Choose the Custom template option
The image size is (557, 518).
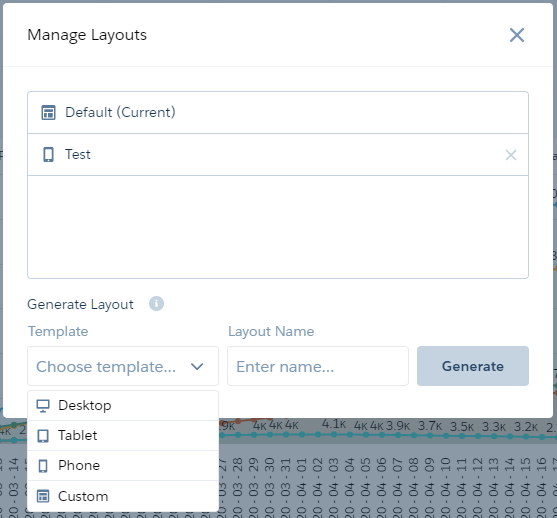point(123,496)
